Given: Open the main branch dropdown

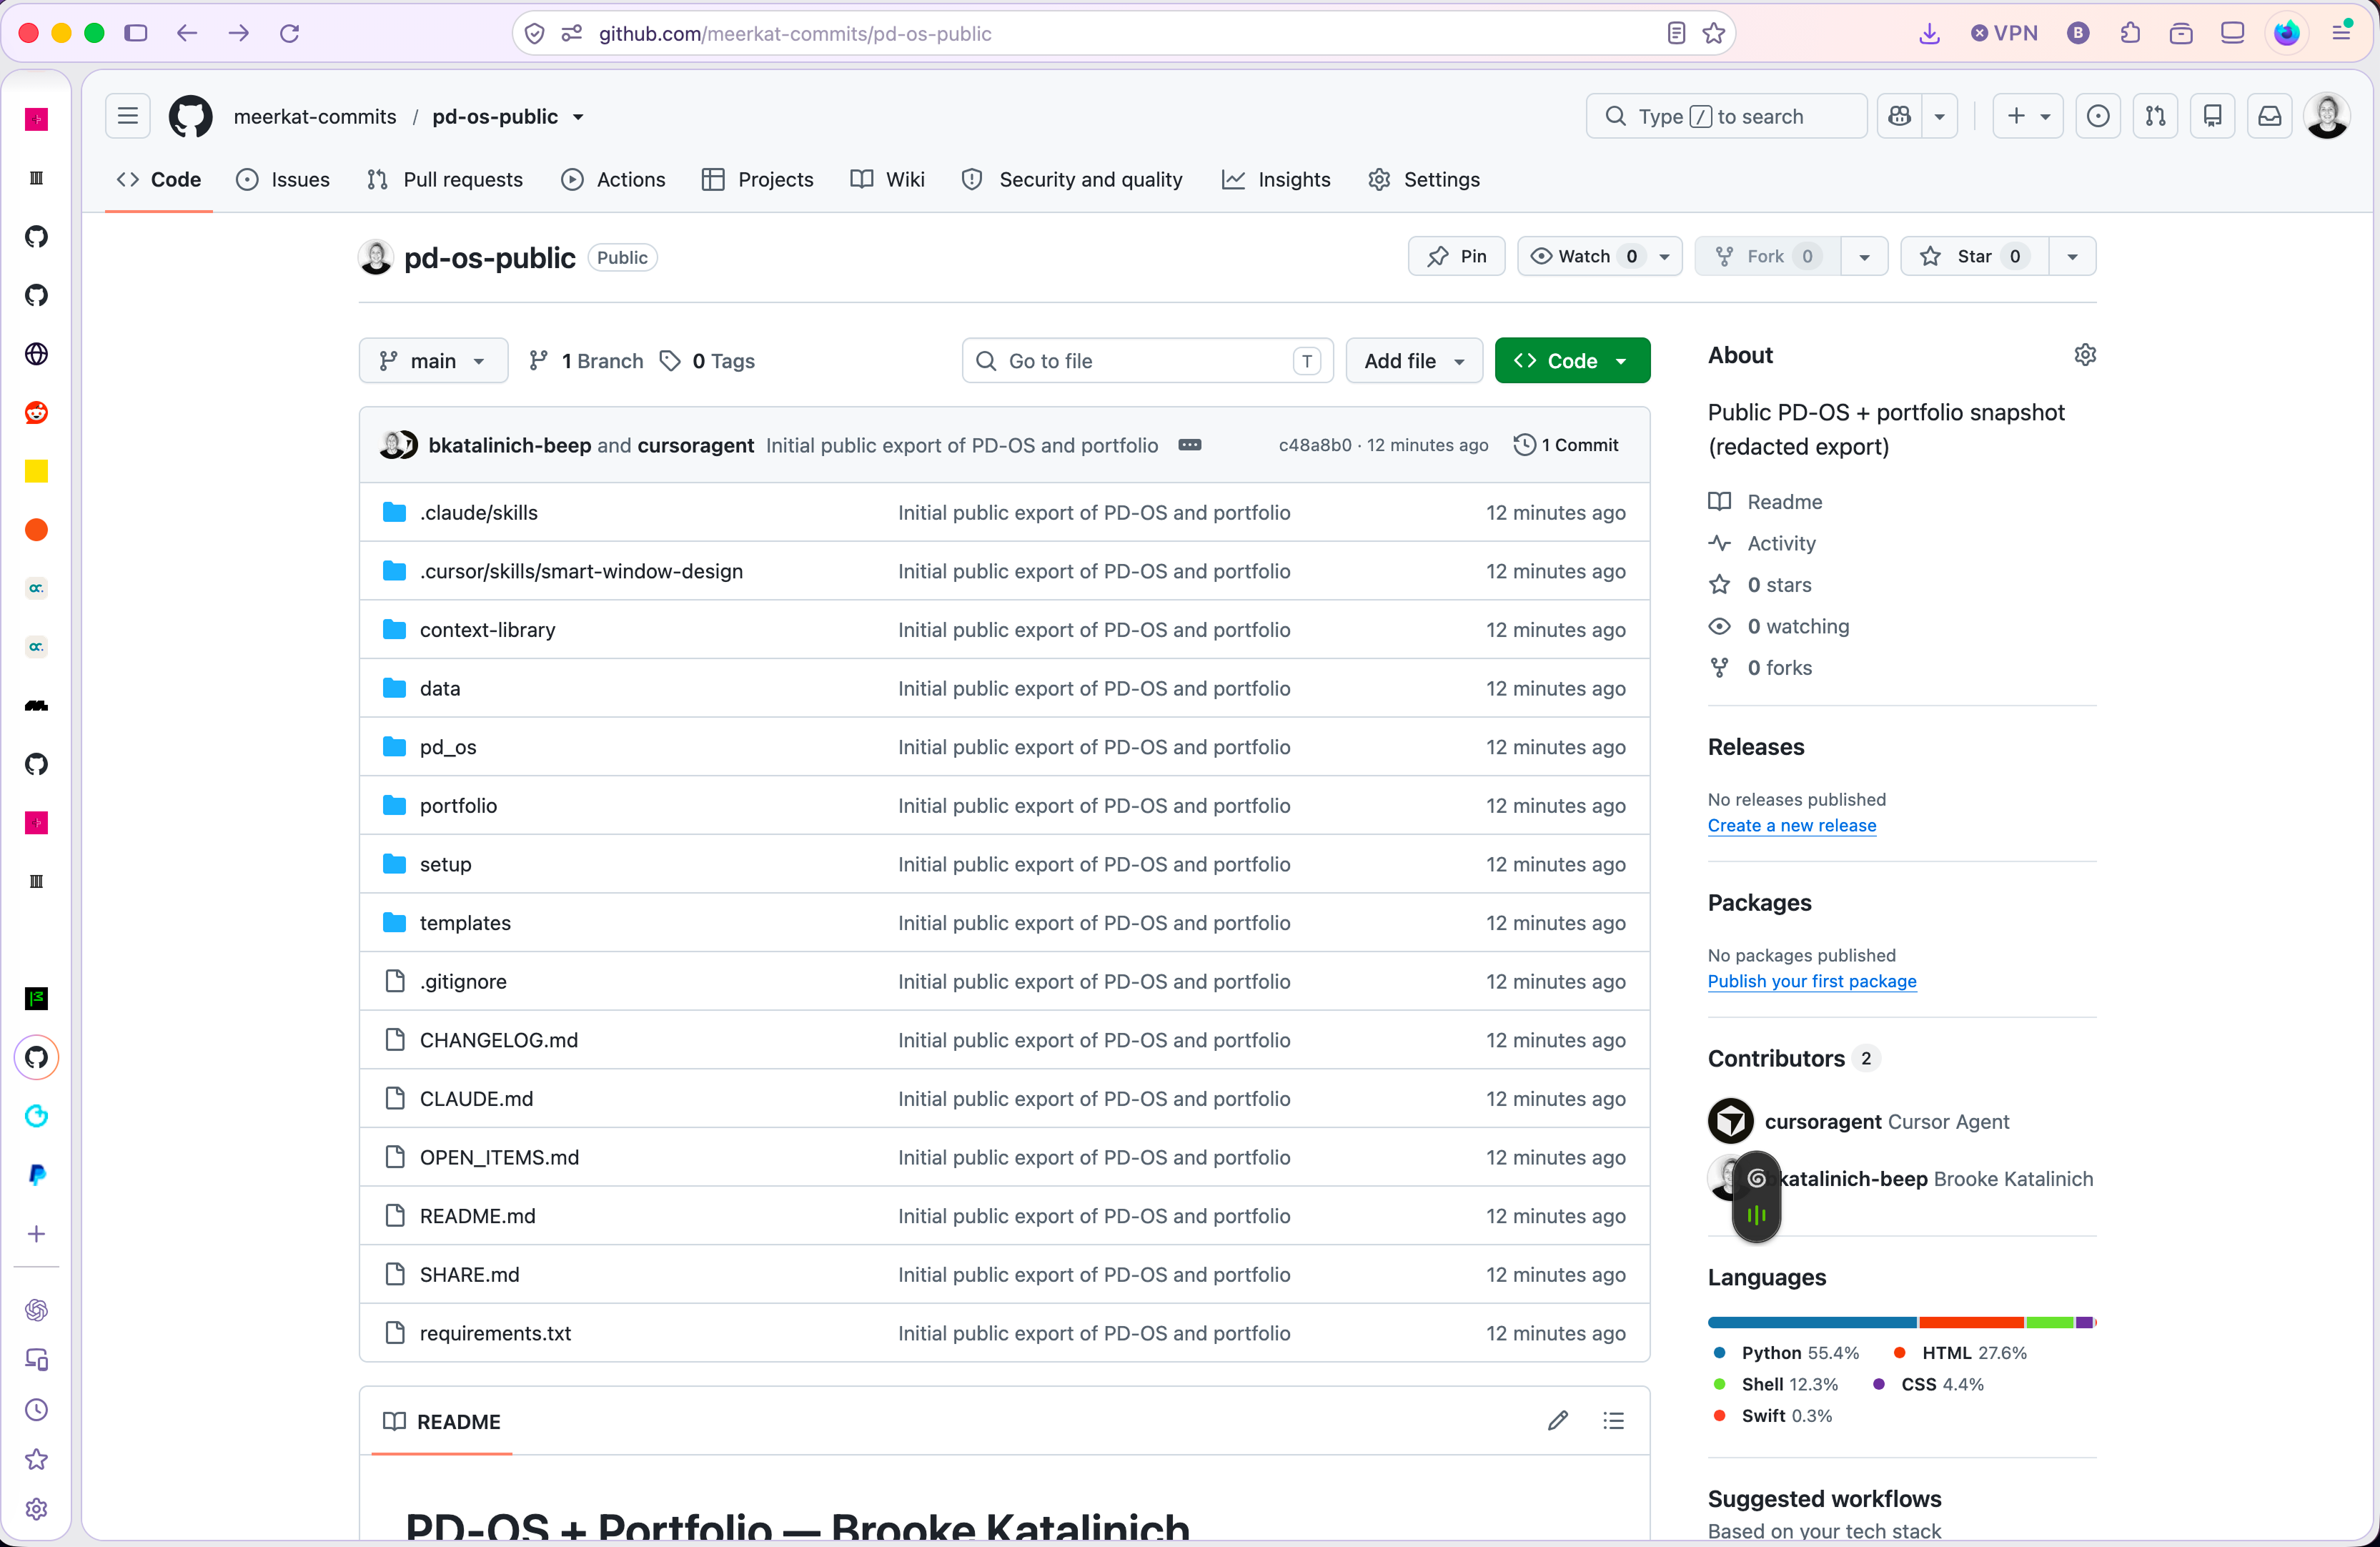Looking at the screenshot, I should pyautogui.click(x=433, y=361).
